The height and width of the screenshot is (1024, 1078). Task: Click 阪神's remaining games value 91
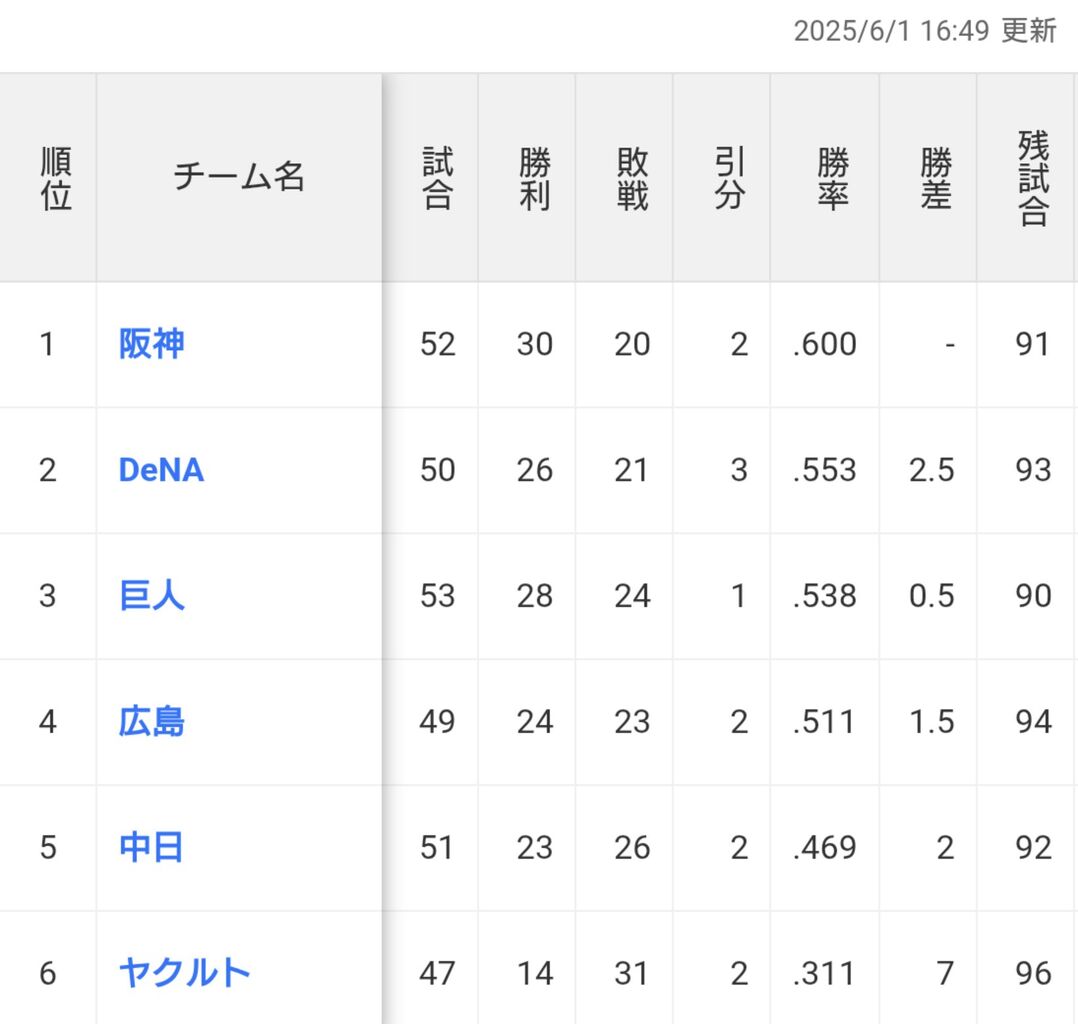1033,344
